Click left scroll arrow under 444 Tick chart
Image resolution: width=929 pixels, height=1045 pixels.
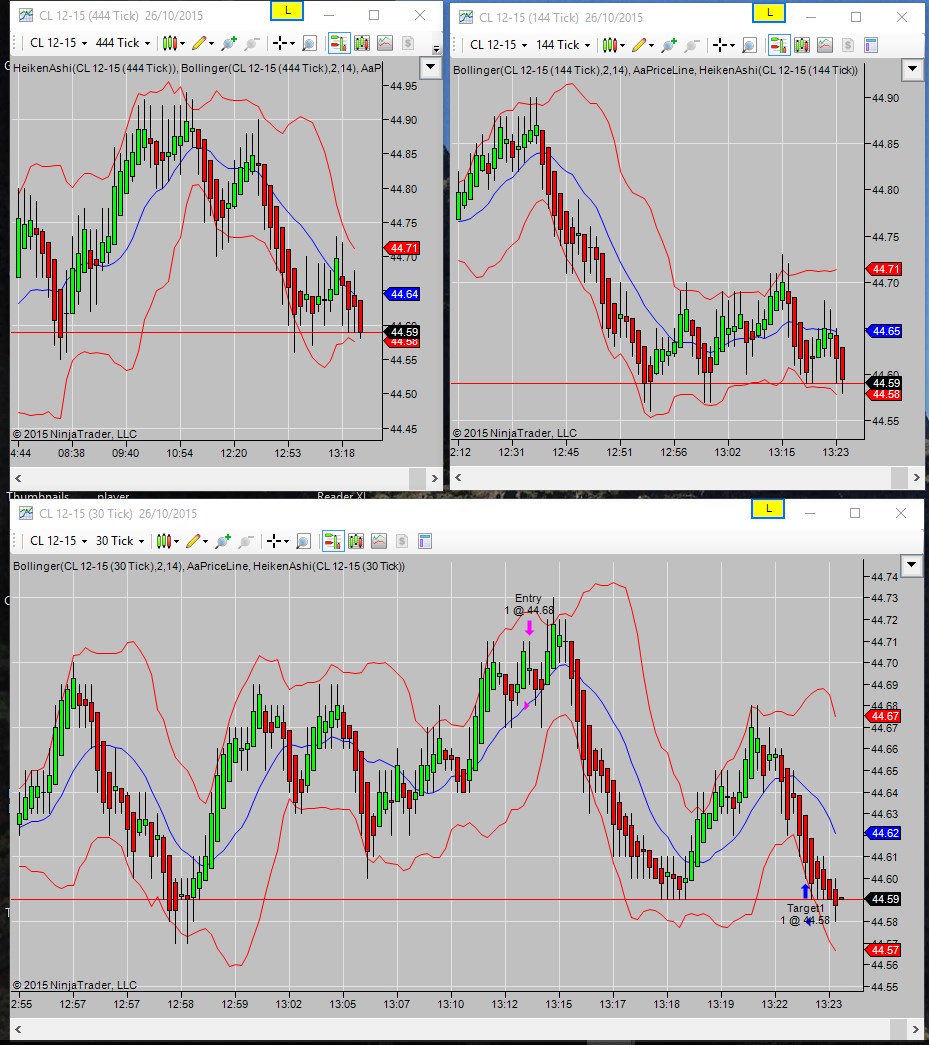18,479
